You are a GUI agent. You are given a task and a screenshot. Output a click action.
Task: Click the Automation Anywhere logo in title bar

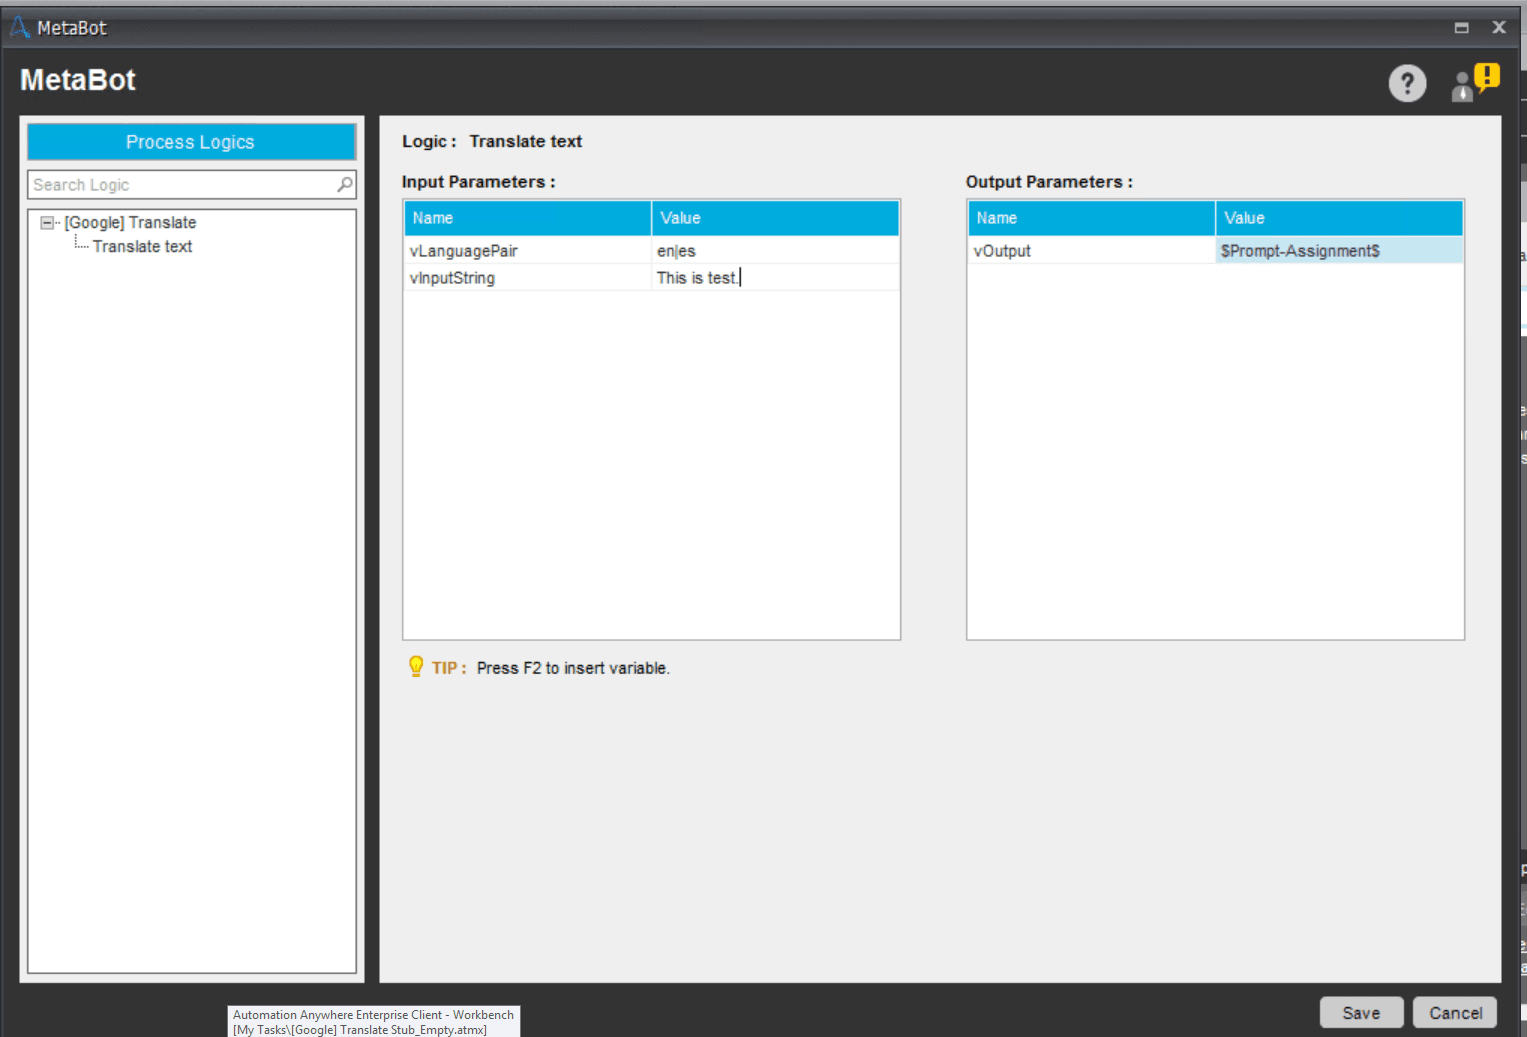pos(20,28)
